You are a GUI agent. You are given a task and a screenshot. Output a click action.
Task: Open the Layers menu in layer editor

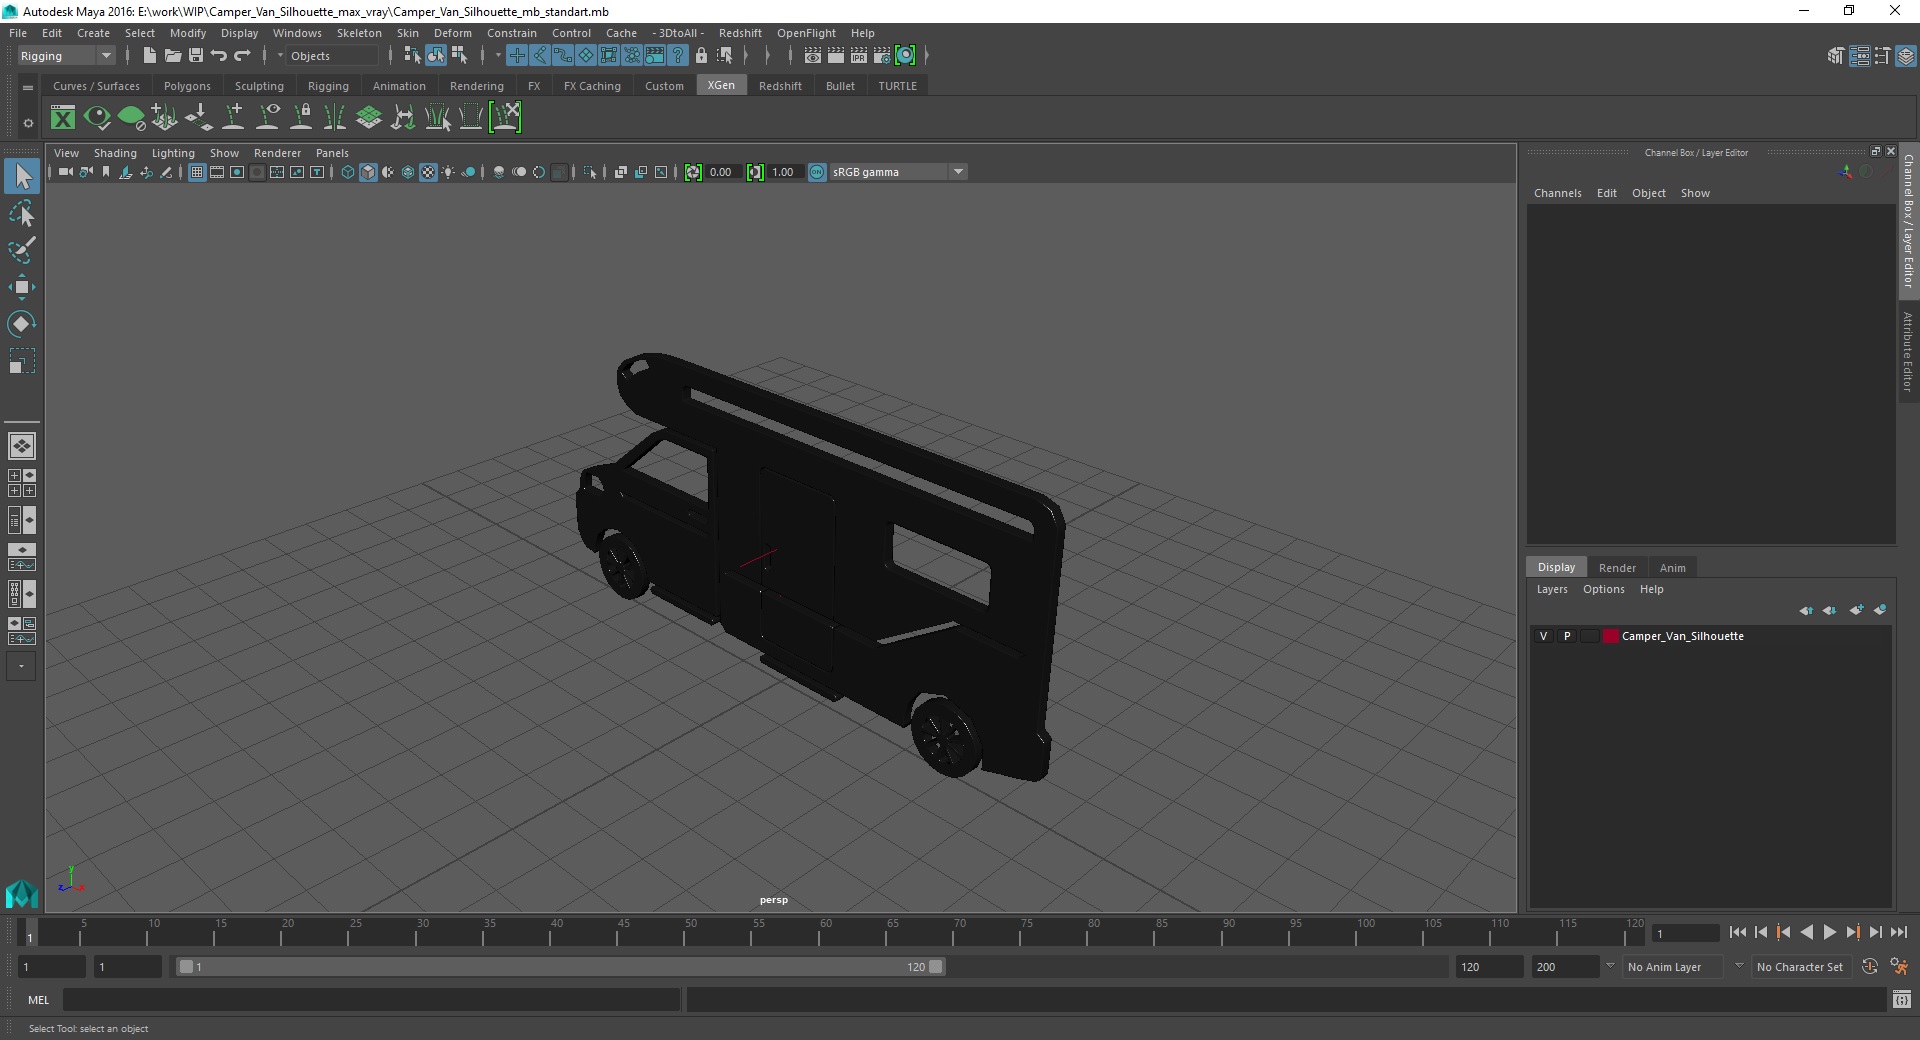point(1552,589)
